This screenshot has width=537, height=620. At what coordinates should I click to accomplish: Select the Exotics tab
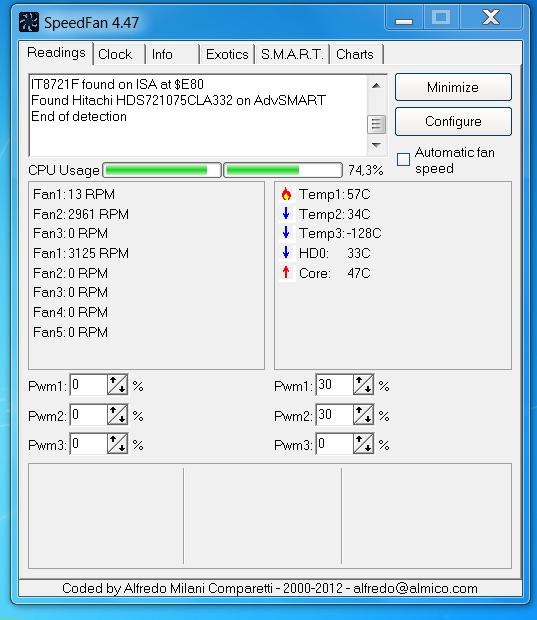tap(227, 54)
